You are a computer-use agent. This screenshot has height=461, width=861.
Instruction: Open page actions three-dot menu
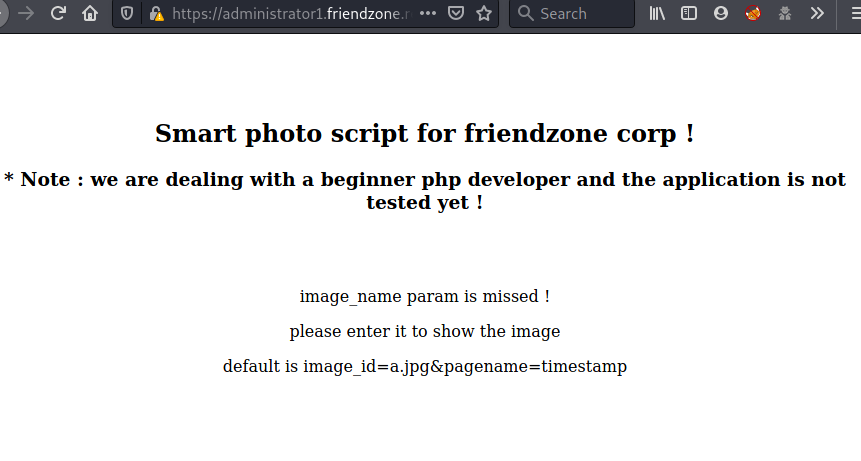tap(427, 14)
